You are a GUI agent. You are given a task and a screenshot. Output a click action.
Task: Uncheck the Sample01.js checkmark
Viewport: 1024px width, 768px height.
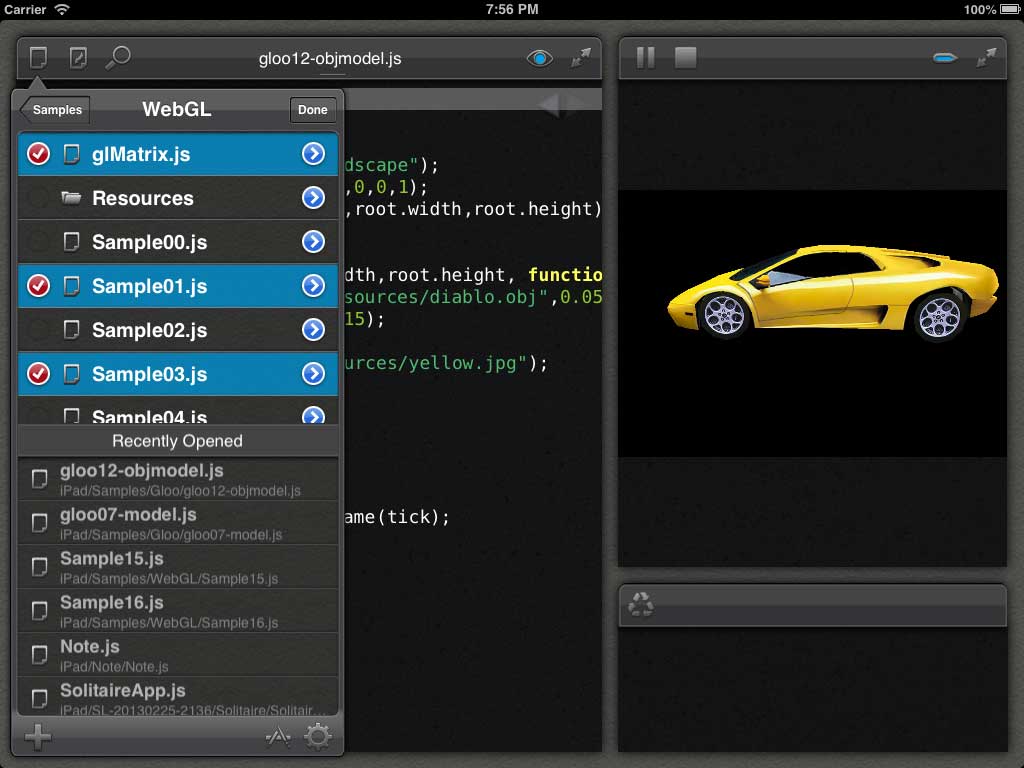click(x=39, y=286)
